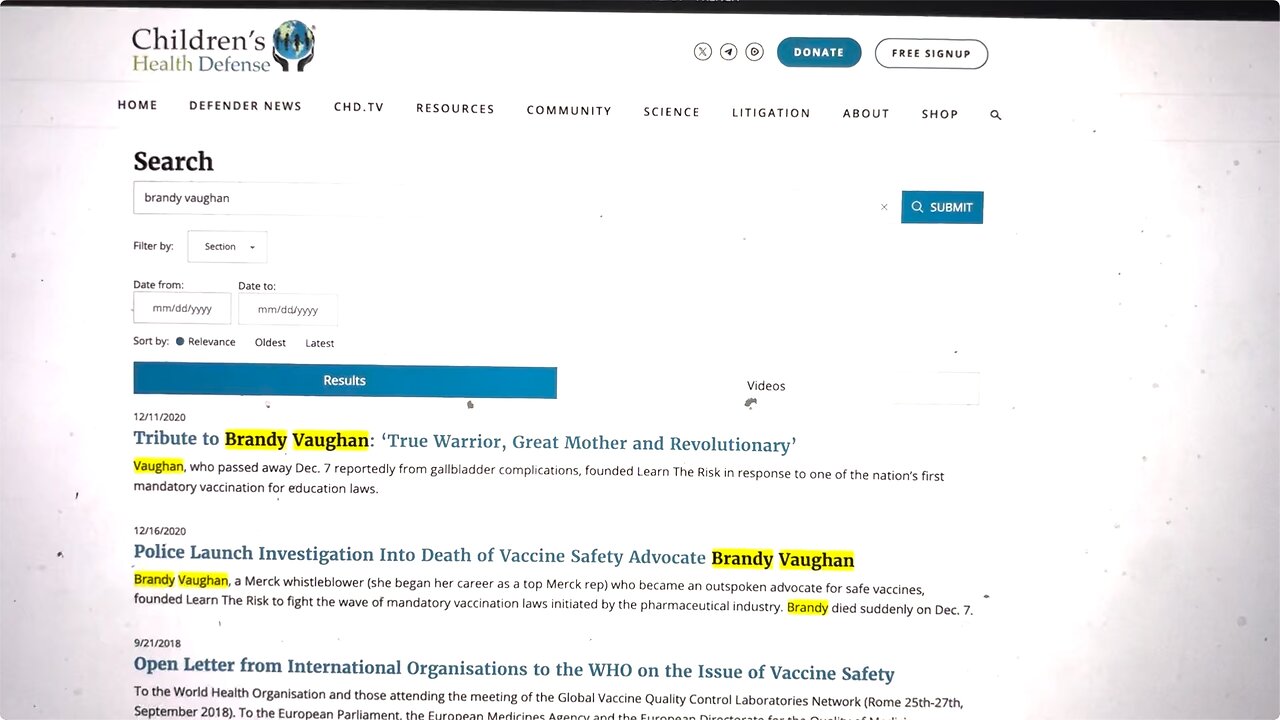Open the Police Launch Investigation article
The height and width of the screenshot is (720, 1280).
click(494, 556)
